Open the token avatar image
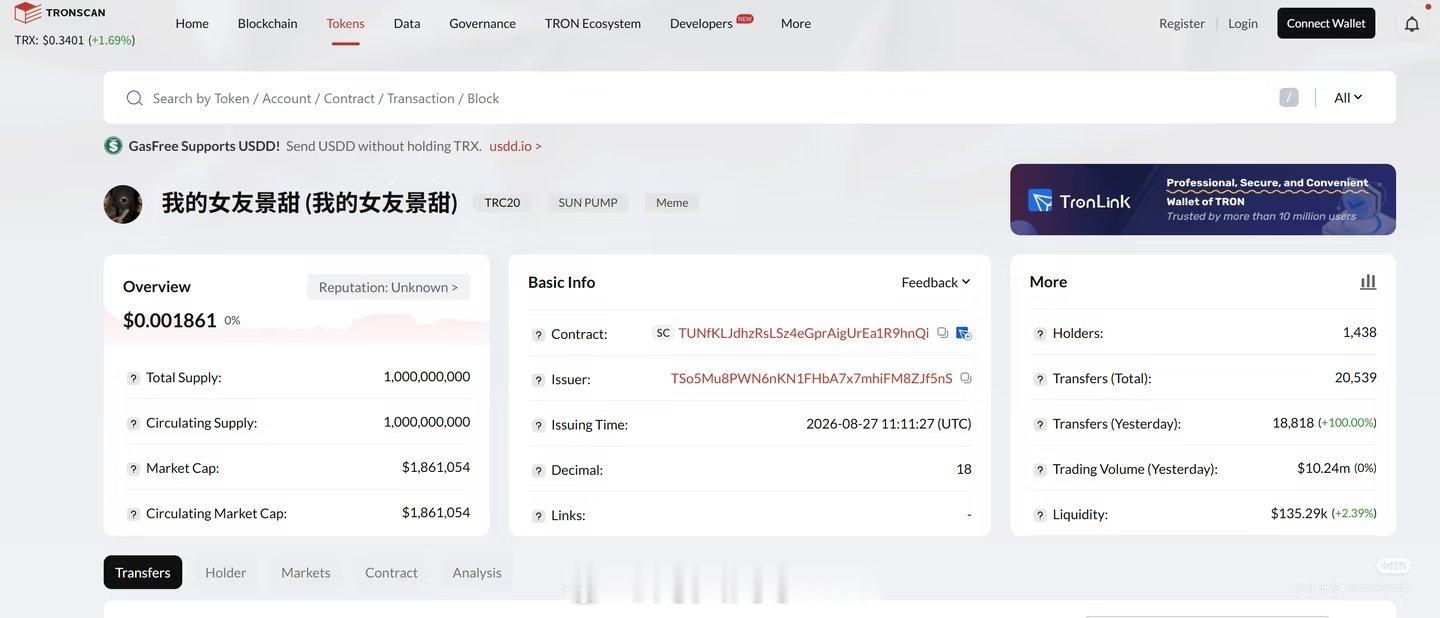Image resolution: width=1440 pixels, height=618 pixels. [123, 204]
